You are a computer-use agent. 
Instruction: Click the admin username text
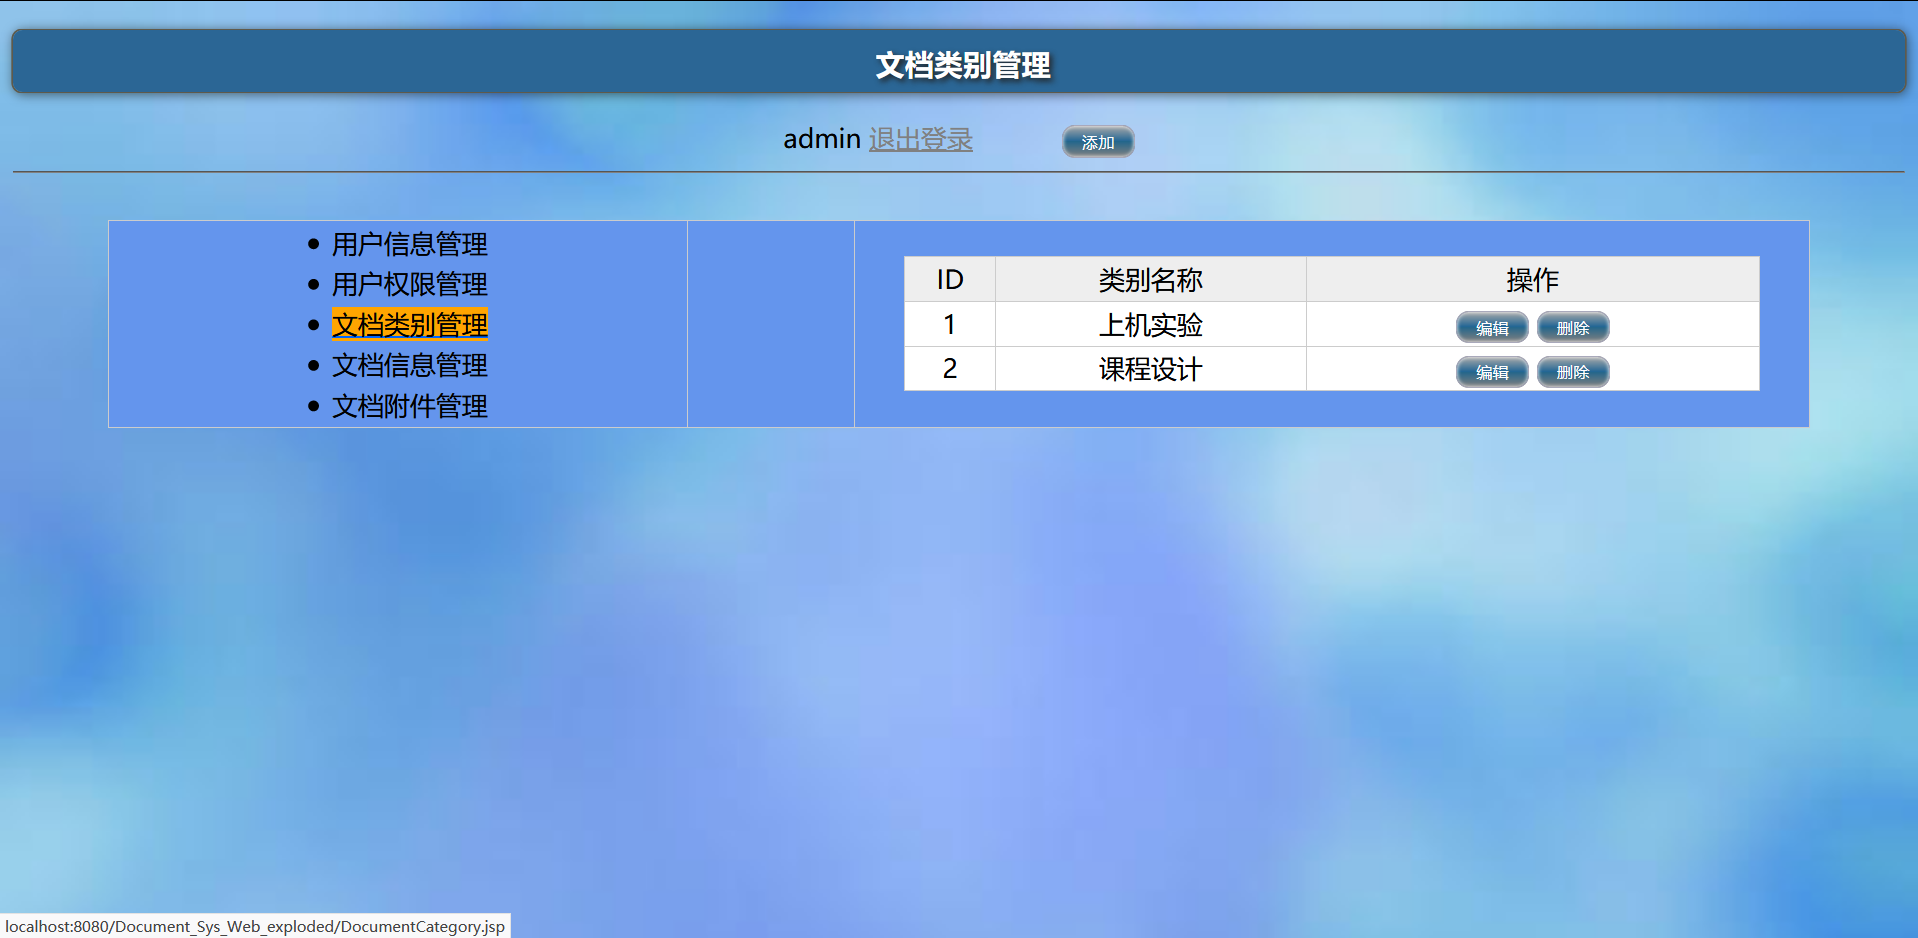point(821,139)
